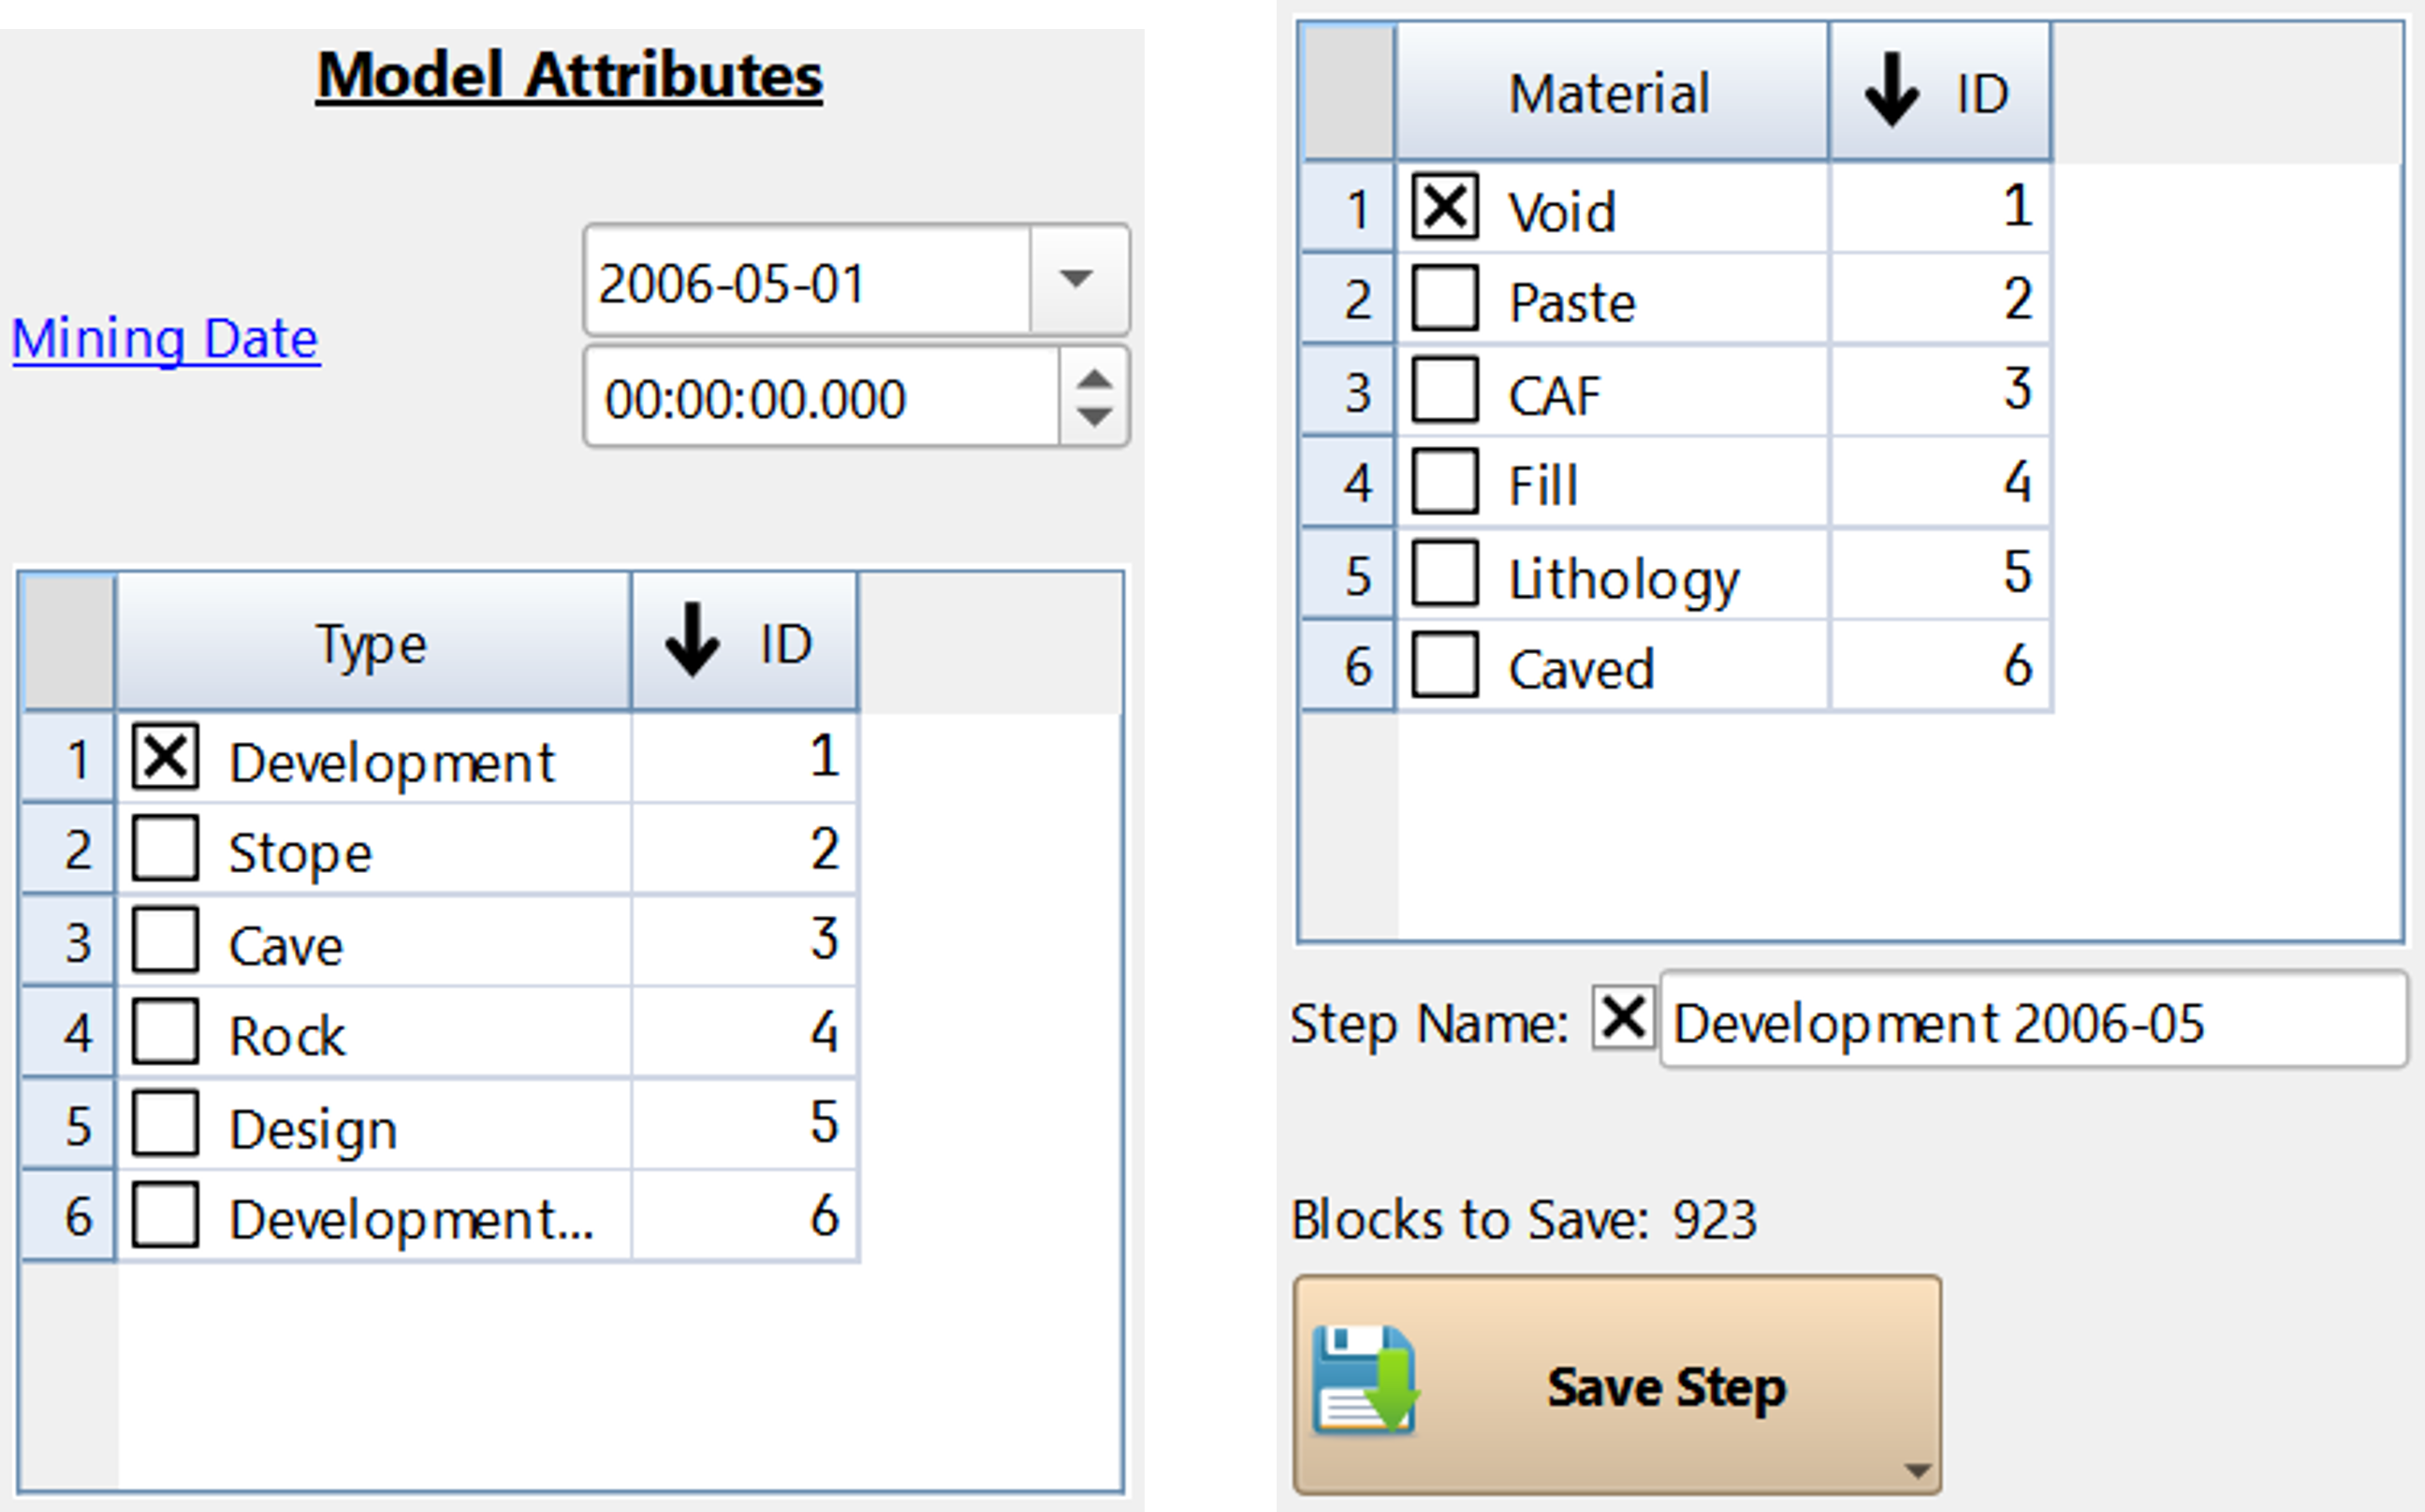The height and width of the screenshot is (1512, 2425).
Task: Check the Stope type checkbox
Action: 165,848
